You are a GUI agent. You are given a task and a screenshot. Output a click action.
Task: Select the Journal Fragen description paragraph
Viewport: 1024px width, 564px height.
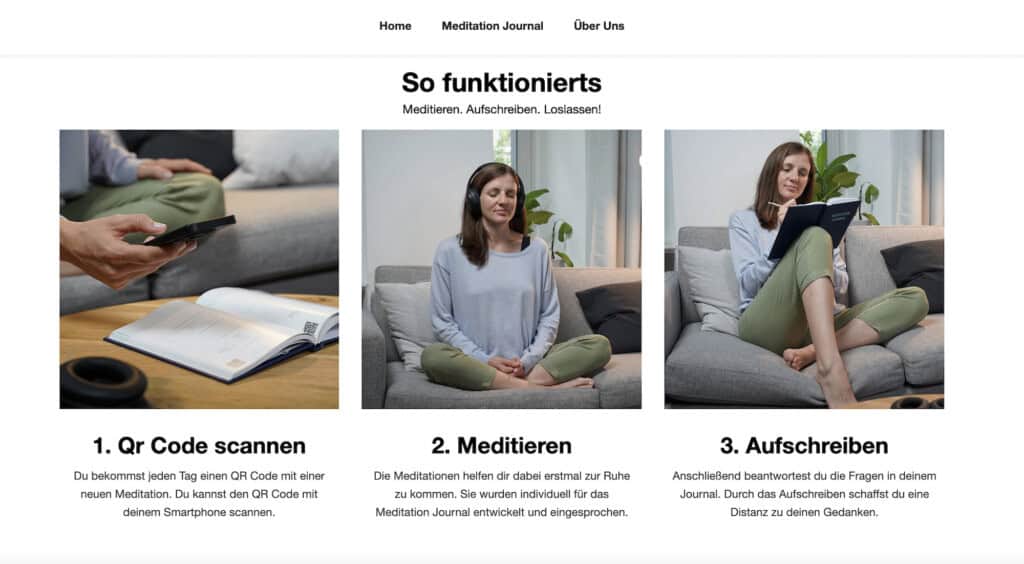coord(804,494)
